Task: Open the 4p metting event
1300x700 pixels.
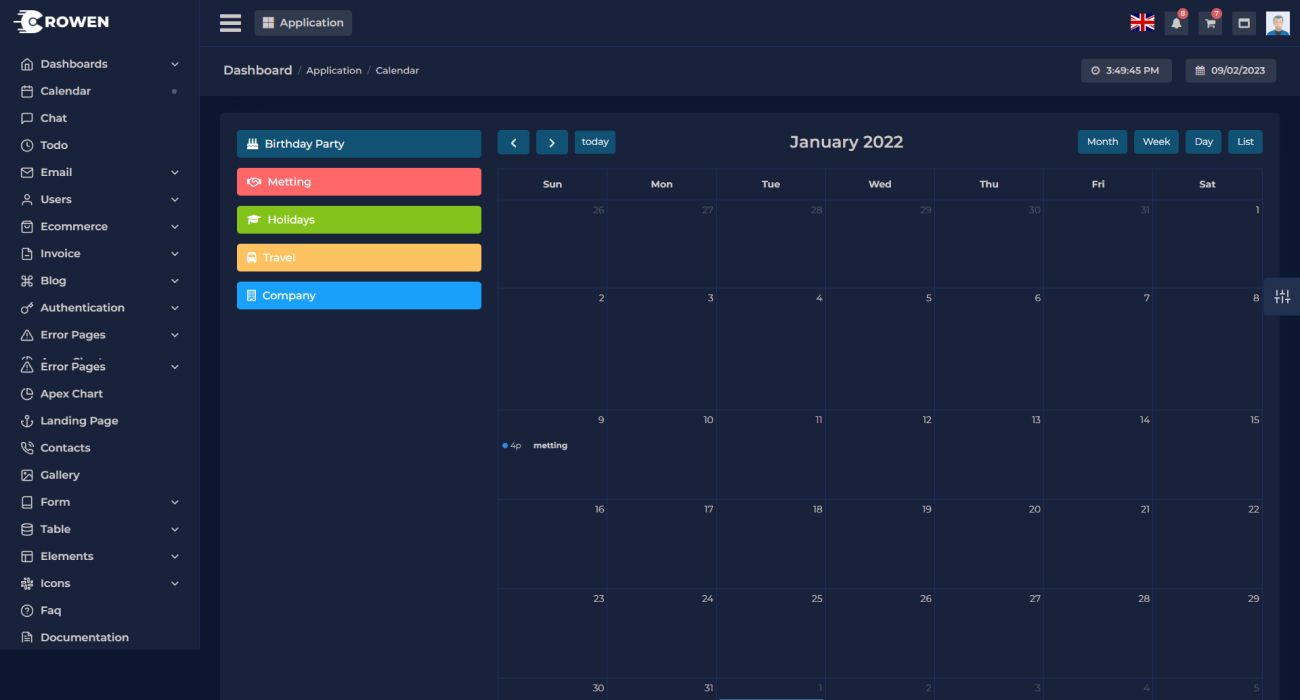Action: point(552,446)
